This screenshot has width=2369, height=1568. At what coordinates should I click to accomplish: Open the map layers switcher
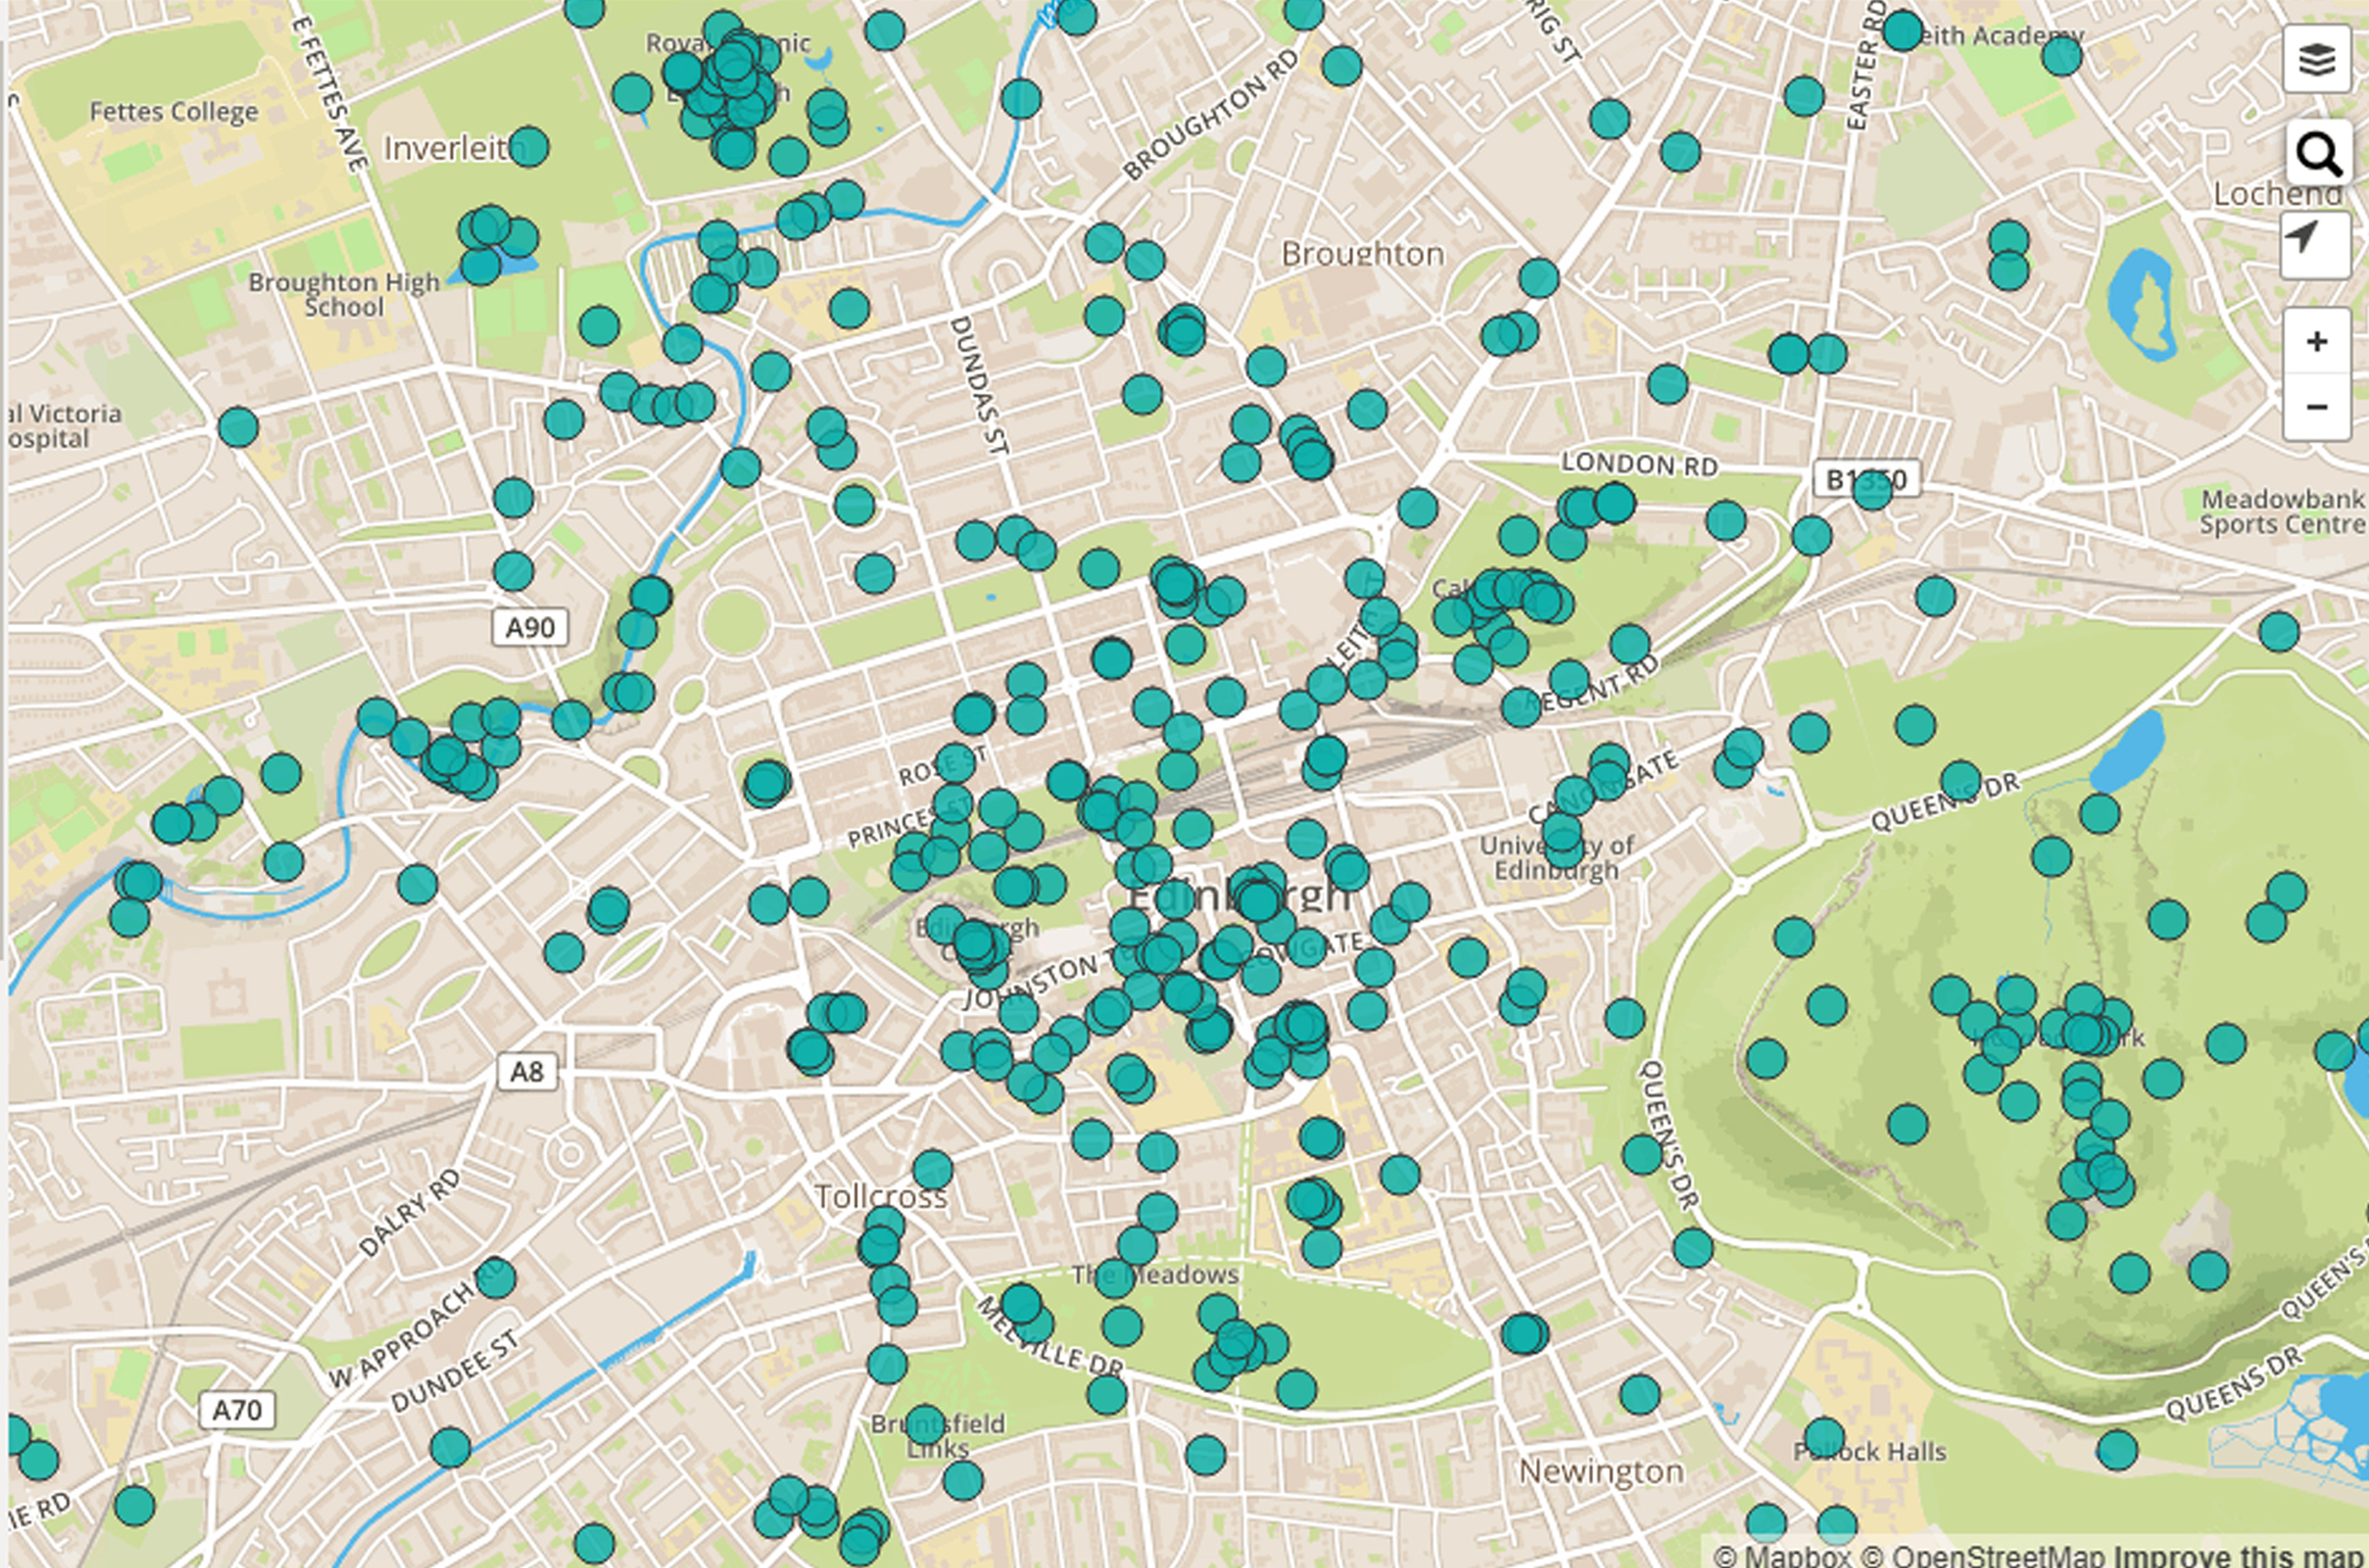[x=2317, y=60]
